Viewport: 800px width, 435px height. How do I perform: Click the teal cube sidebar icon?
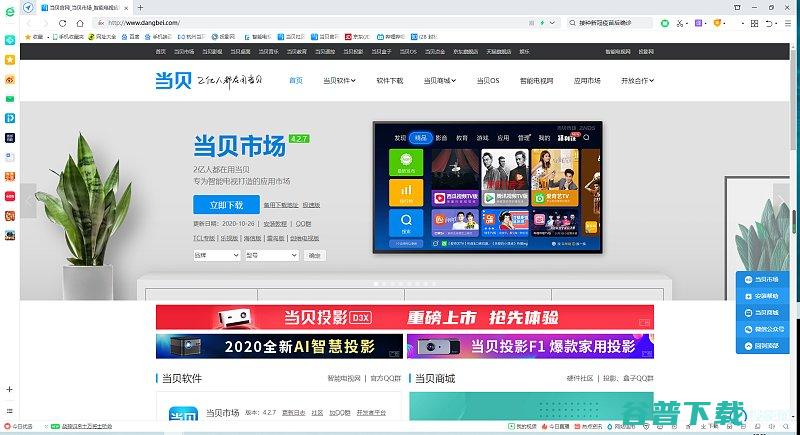(x=10, y=40)
